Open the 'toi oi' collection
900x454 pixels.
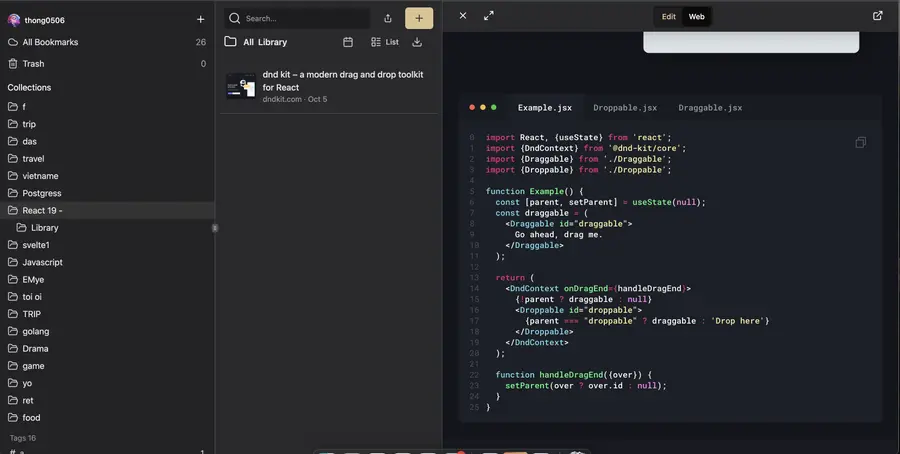coord(107,297)
